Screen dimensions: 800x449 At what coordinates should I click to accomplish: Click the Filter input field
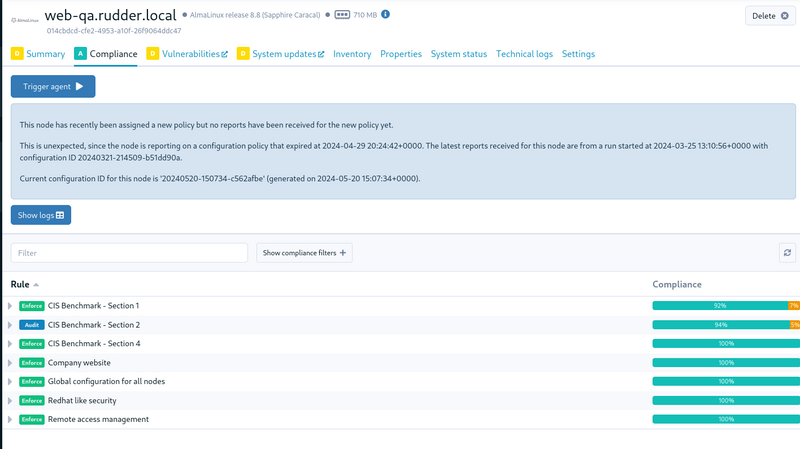tap(129, 253)
